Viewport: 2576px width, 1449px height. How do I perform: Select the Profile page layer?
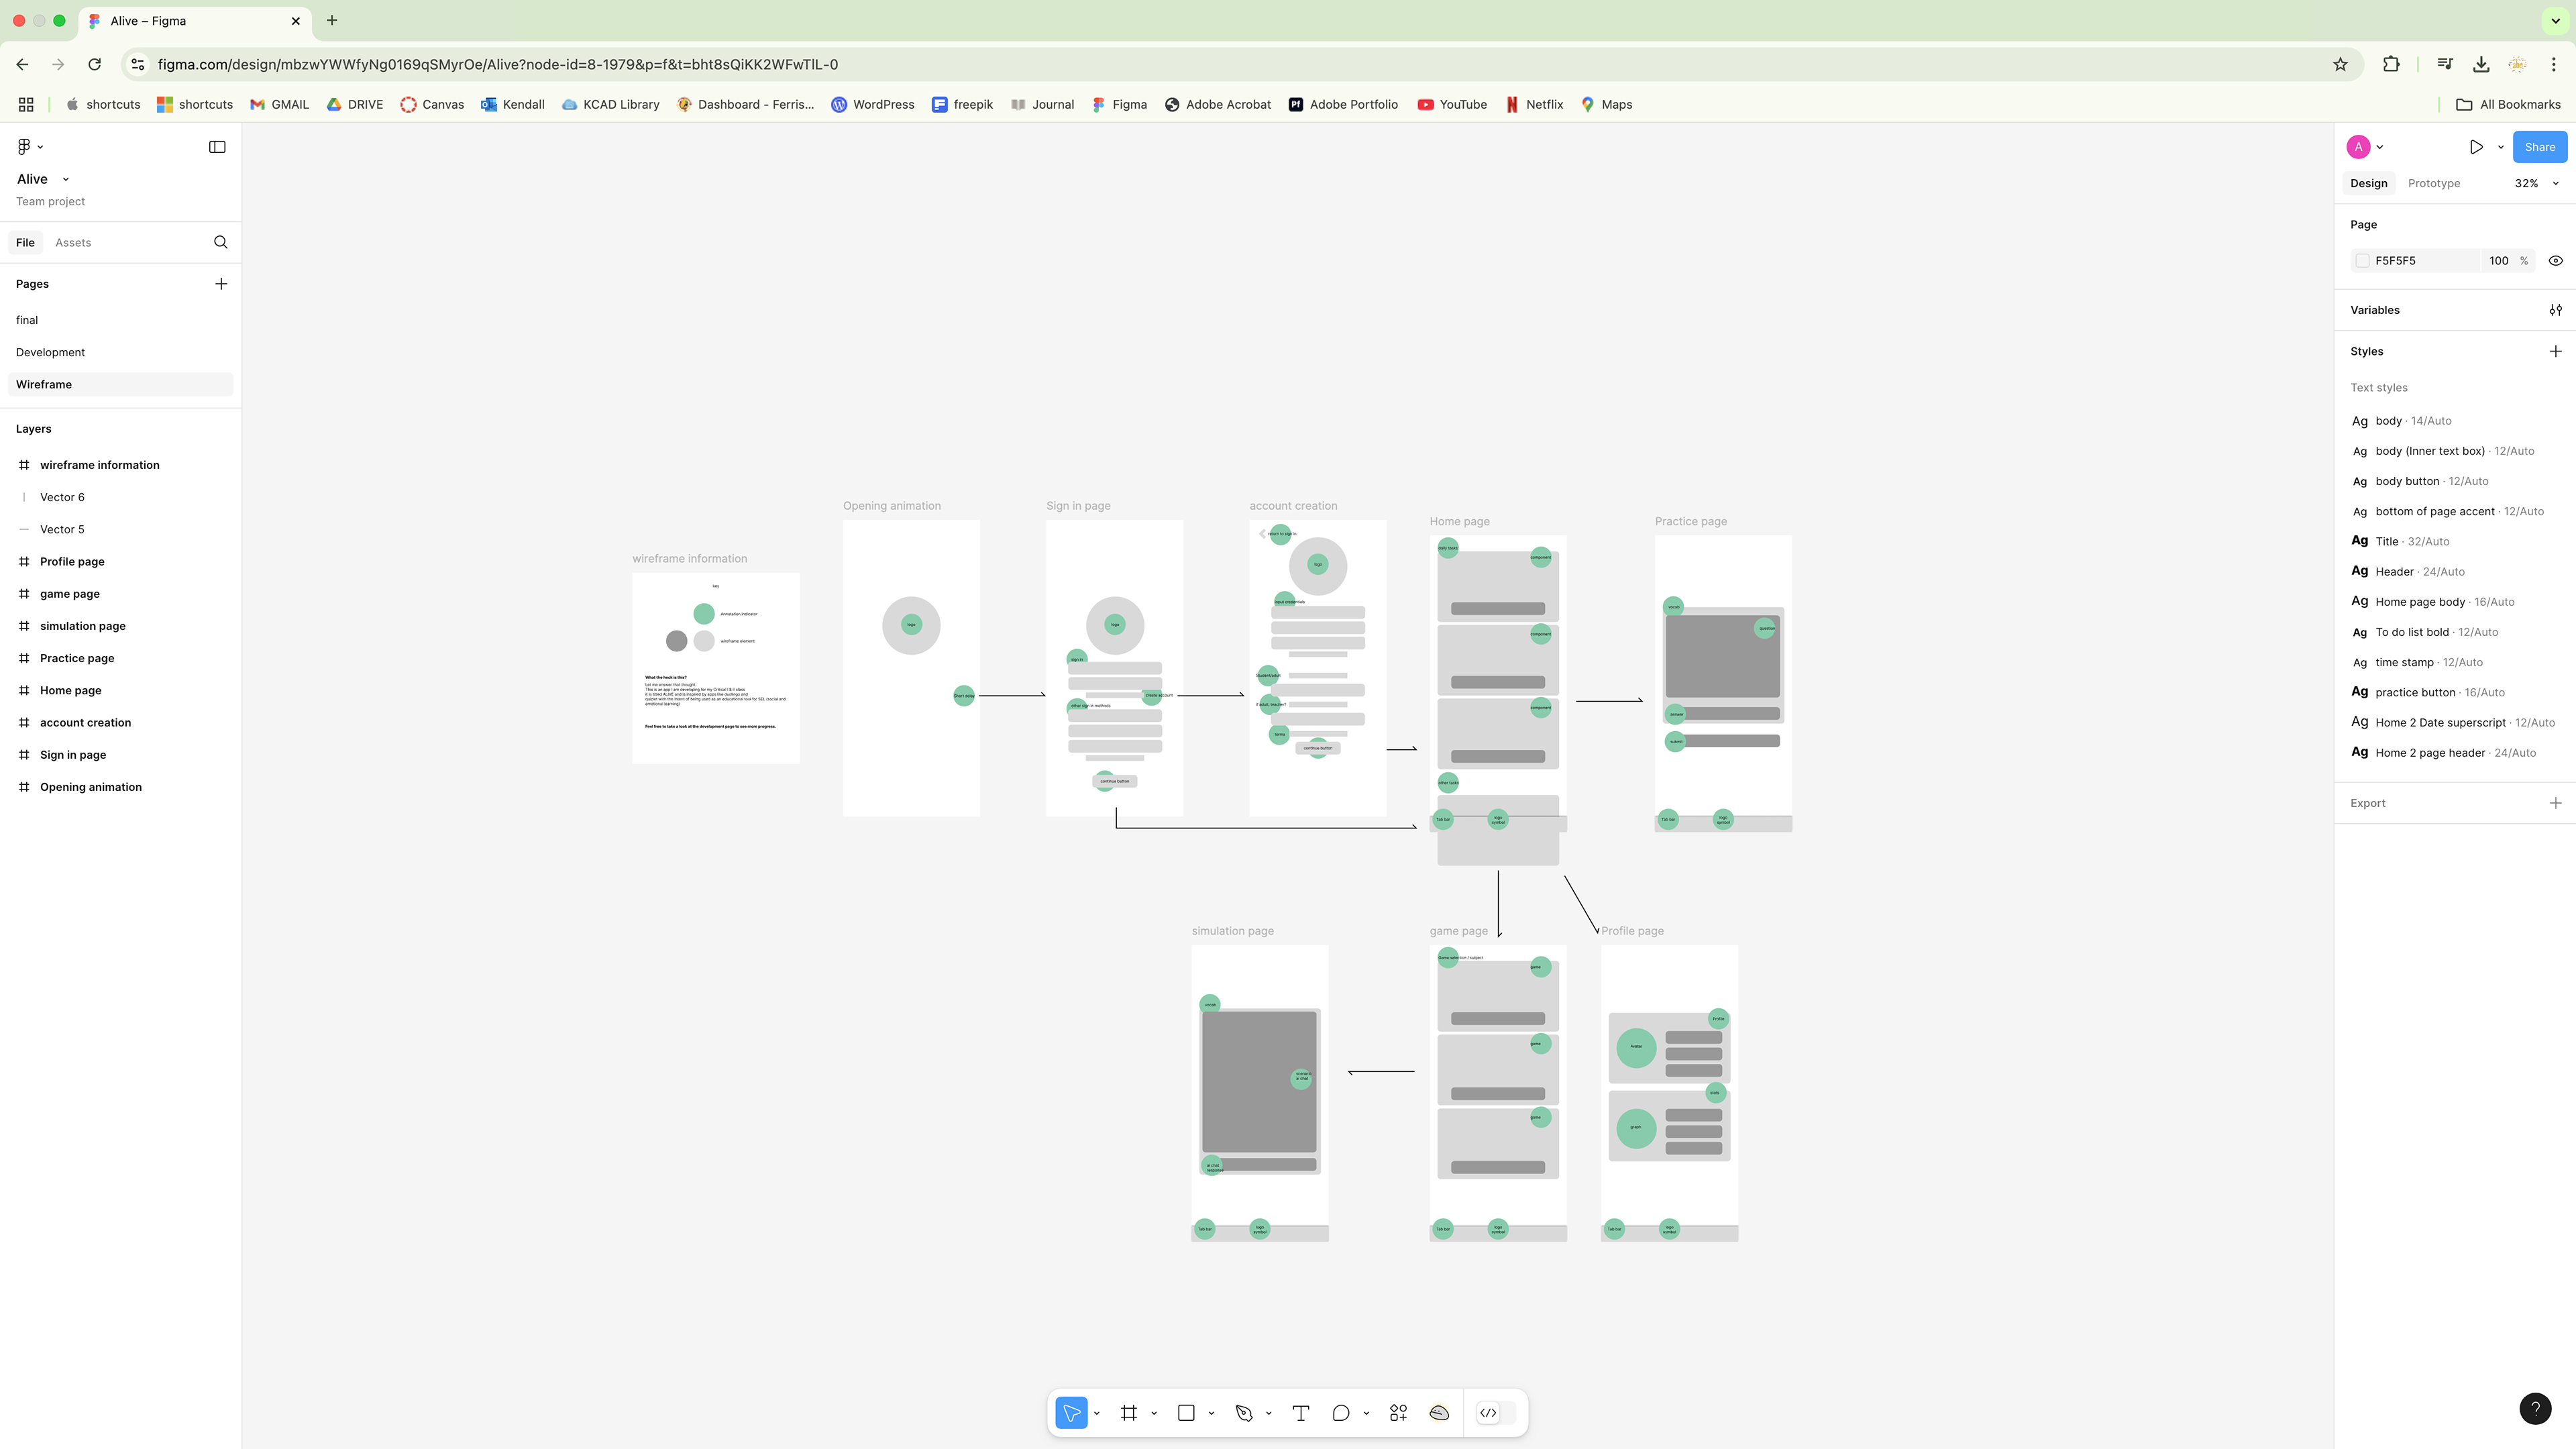pyautogui.click(x=72, y=561)
